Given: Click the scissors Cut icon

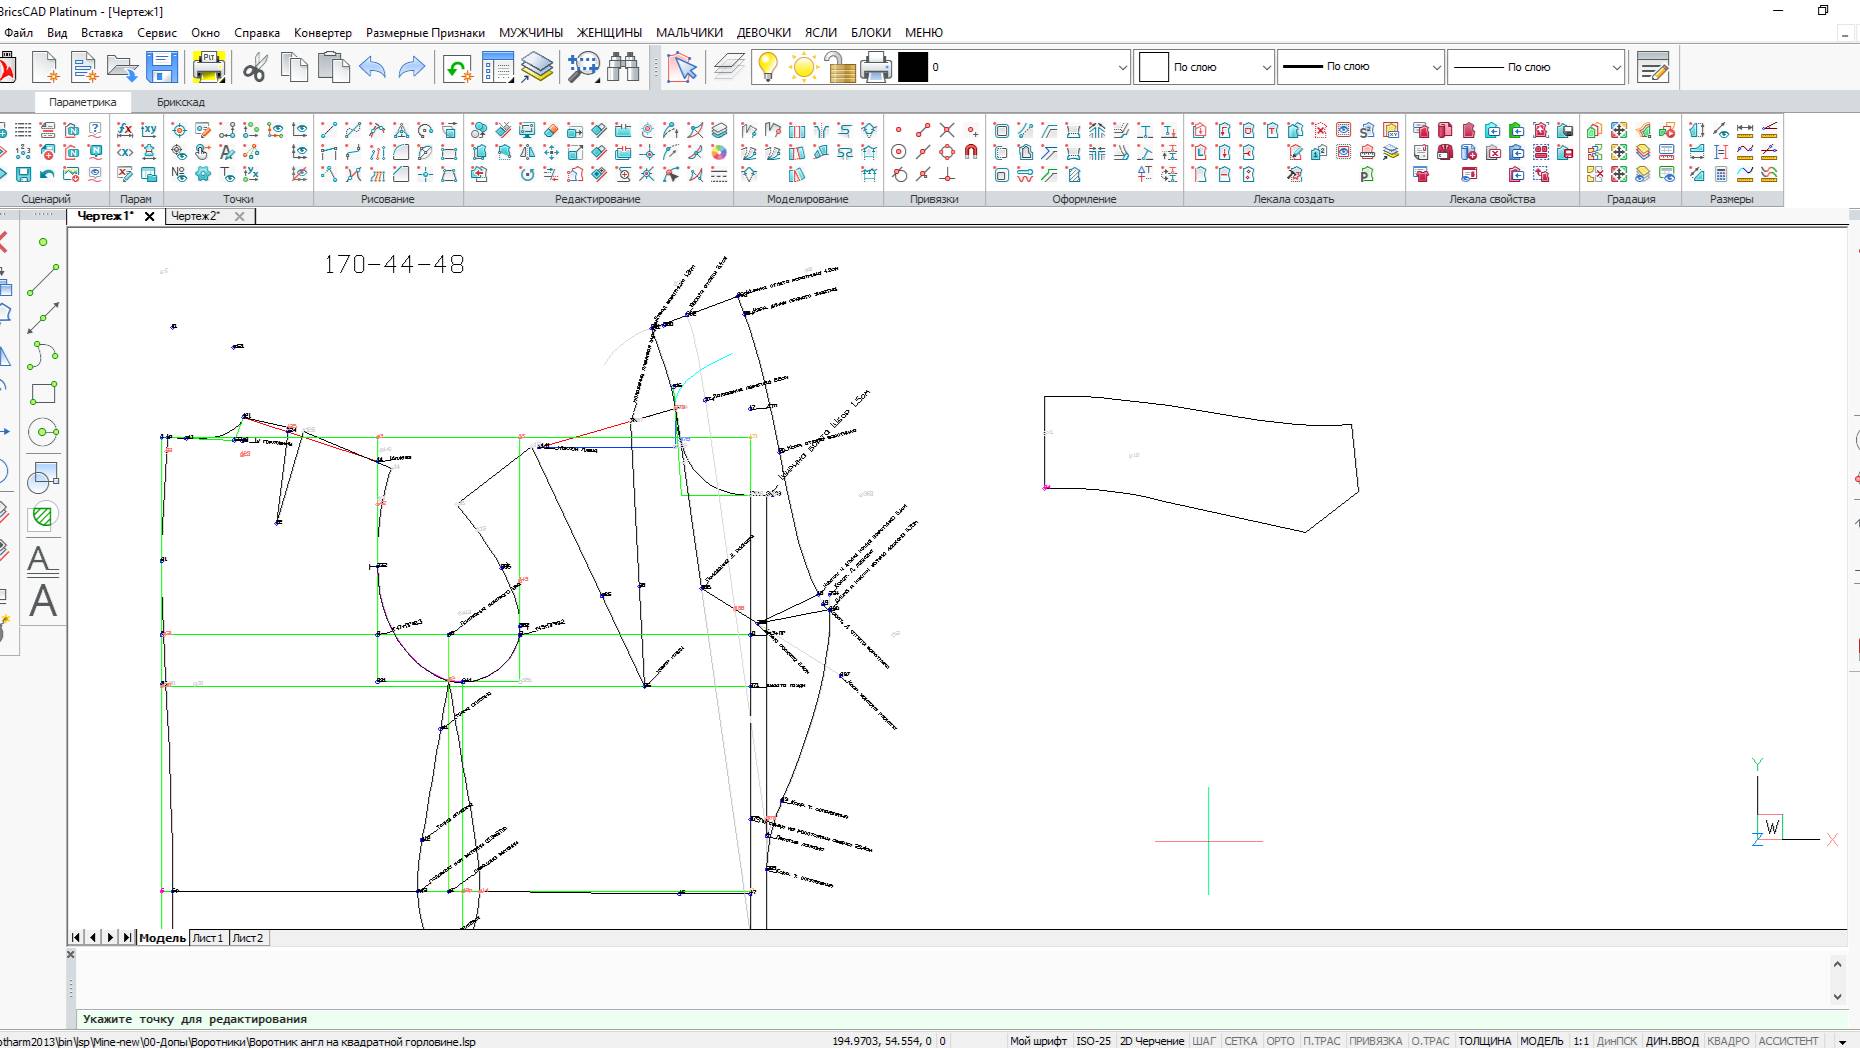Looking at the screenshot, I should click(255, 68).
